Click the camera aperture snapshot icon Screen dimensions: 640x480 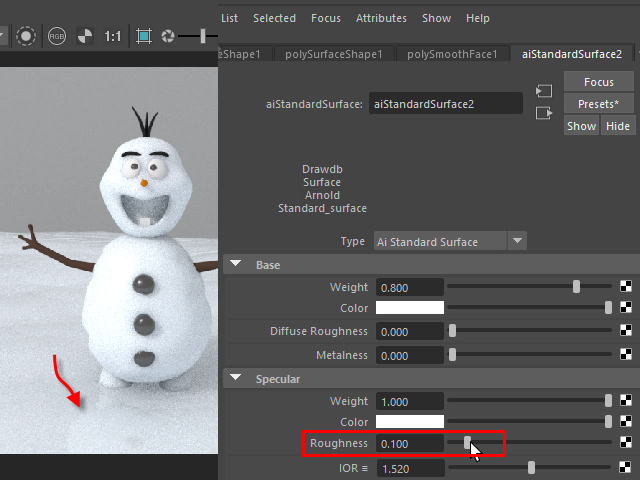pyautogui.click(x=168, y=36)
